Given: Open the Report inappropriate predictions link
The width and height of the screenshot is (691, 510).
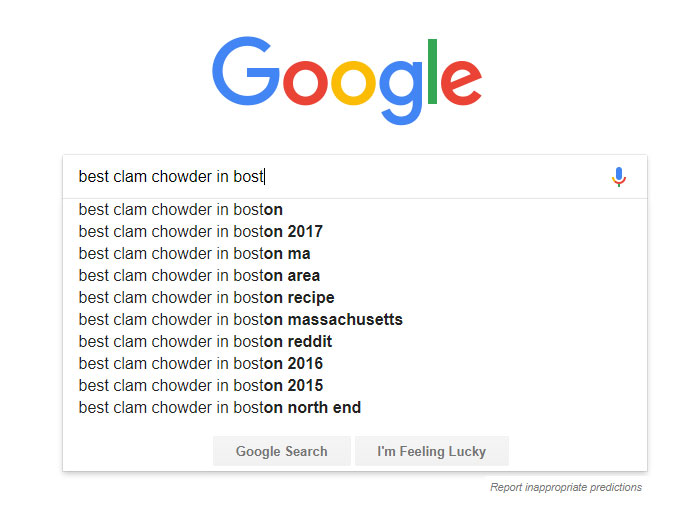Looking at the screenshot, I should coord(566,488).
